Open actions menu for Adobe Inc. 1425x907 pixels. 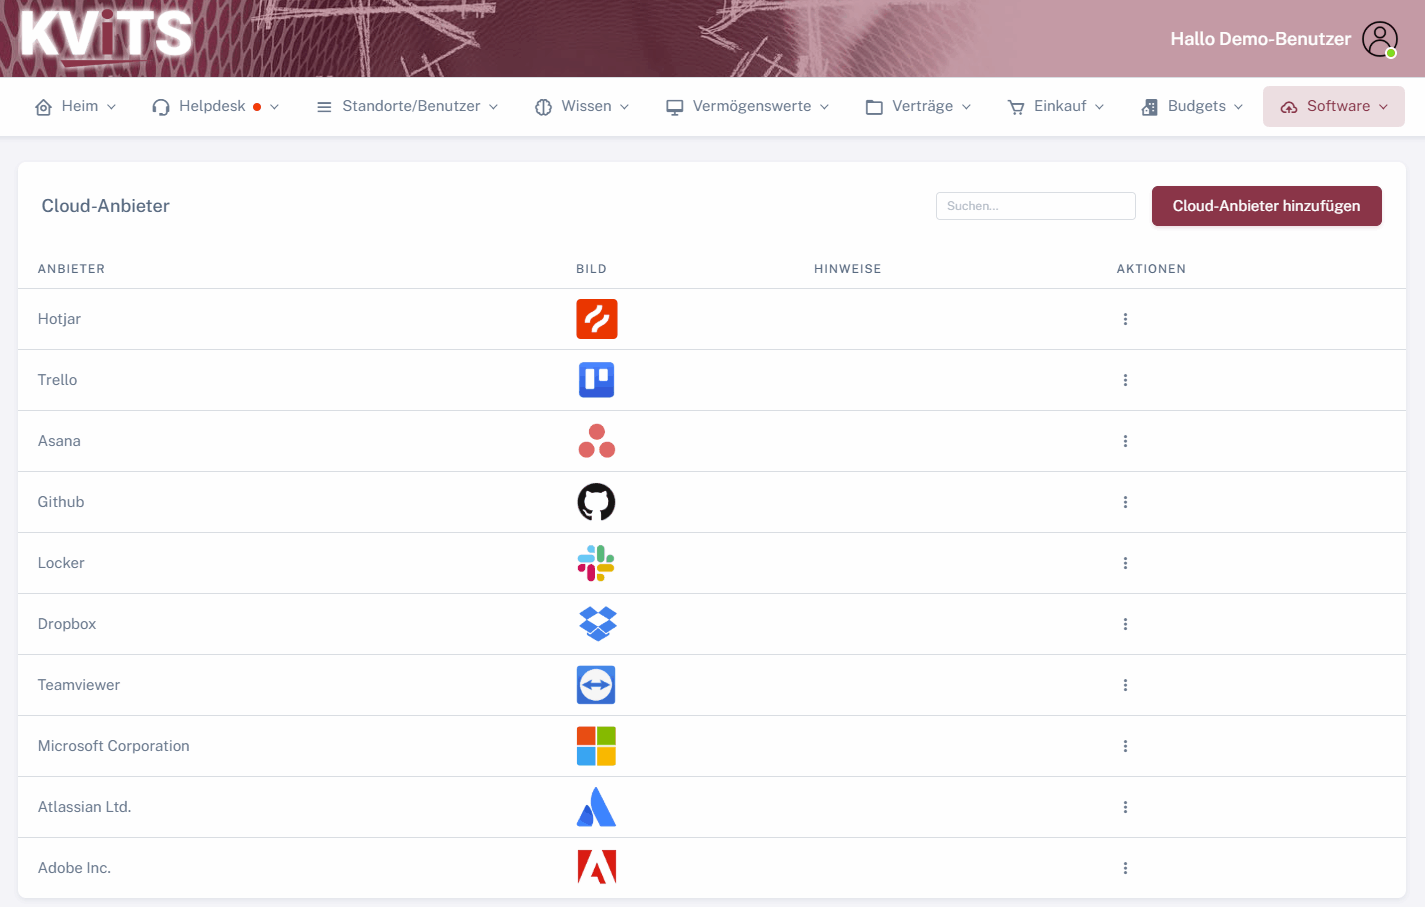click(x=1125, y=868)
